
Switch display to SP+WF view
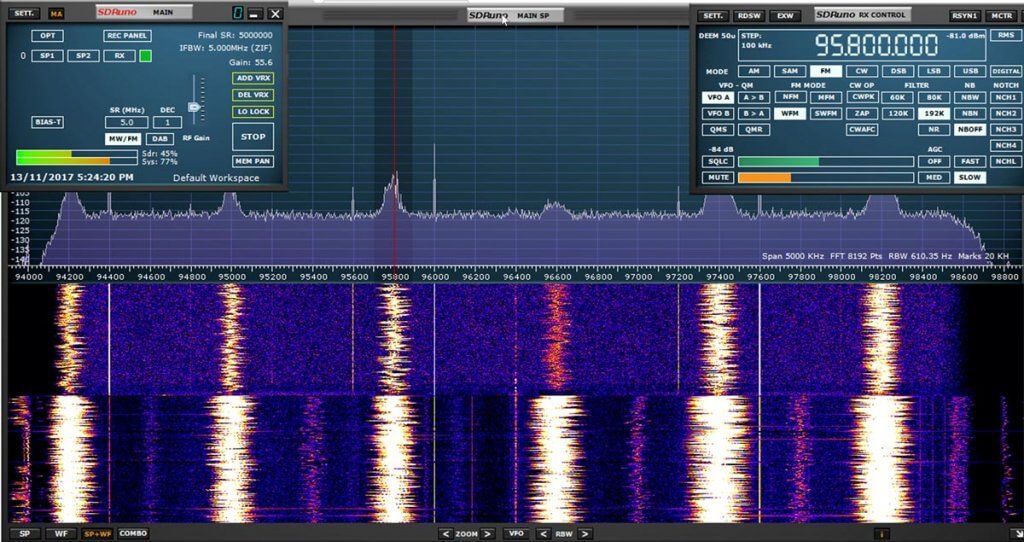click(97, 534)
